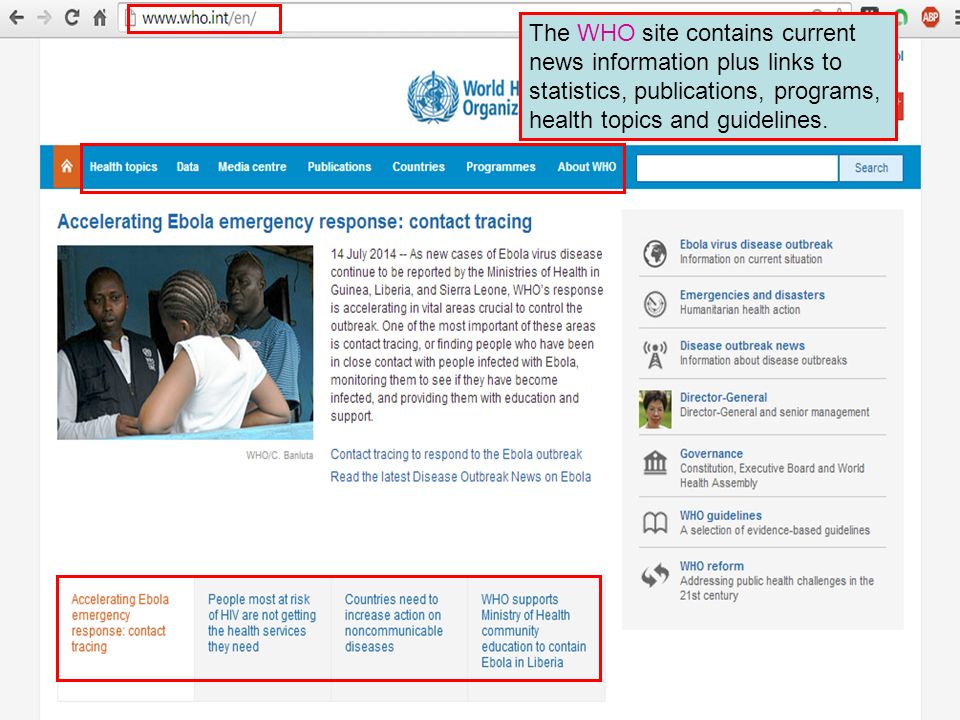
Task: Click the site search text box
Action: click(x=737, y=168)
